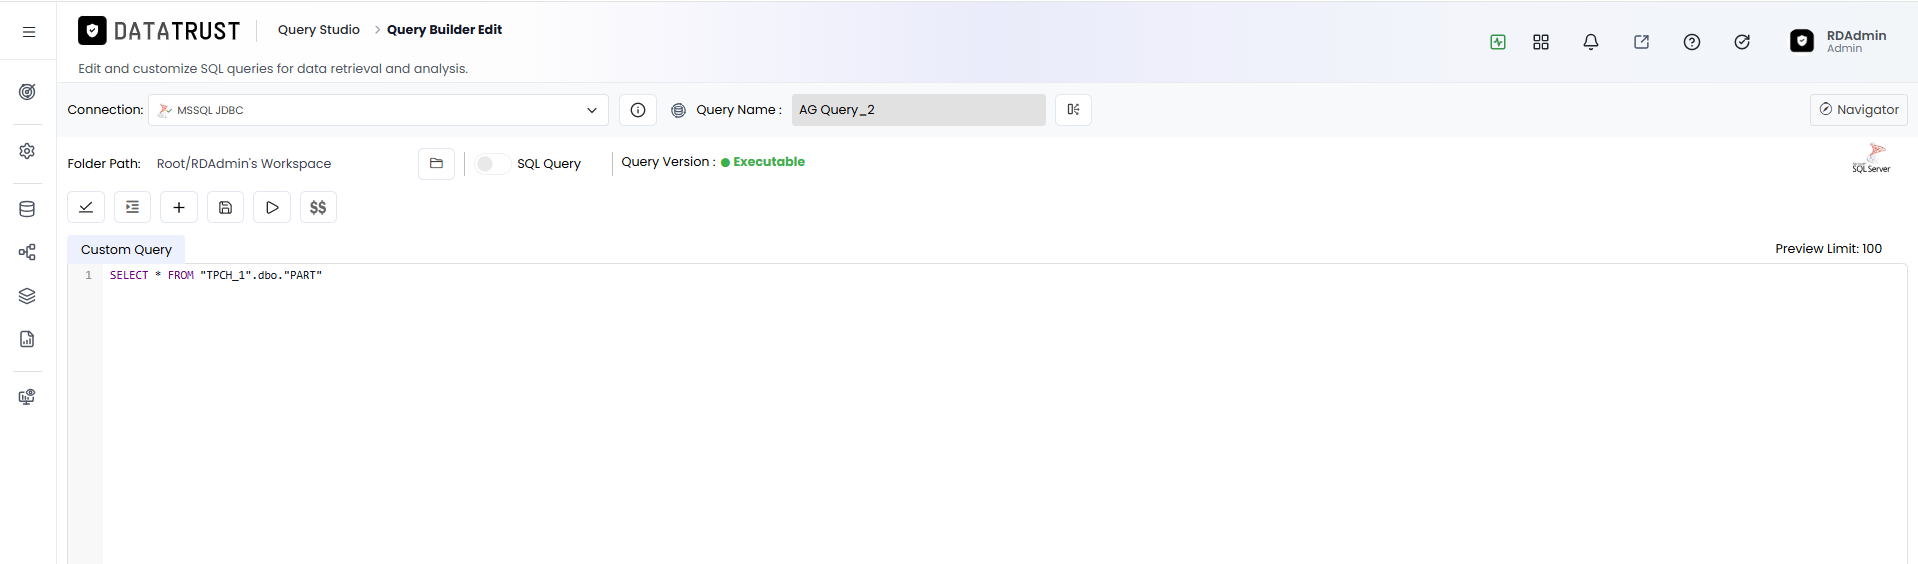Open the apps grid icon
This screenshot has width=1918, height=564.
(x=1540, y=42)
